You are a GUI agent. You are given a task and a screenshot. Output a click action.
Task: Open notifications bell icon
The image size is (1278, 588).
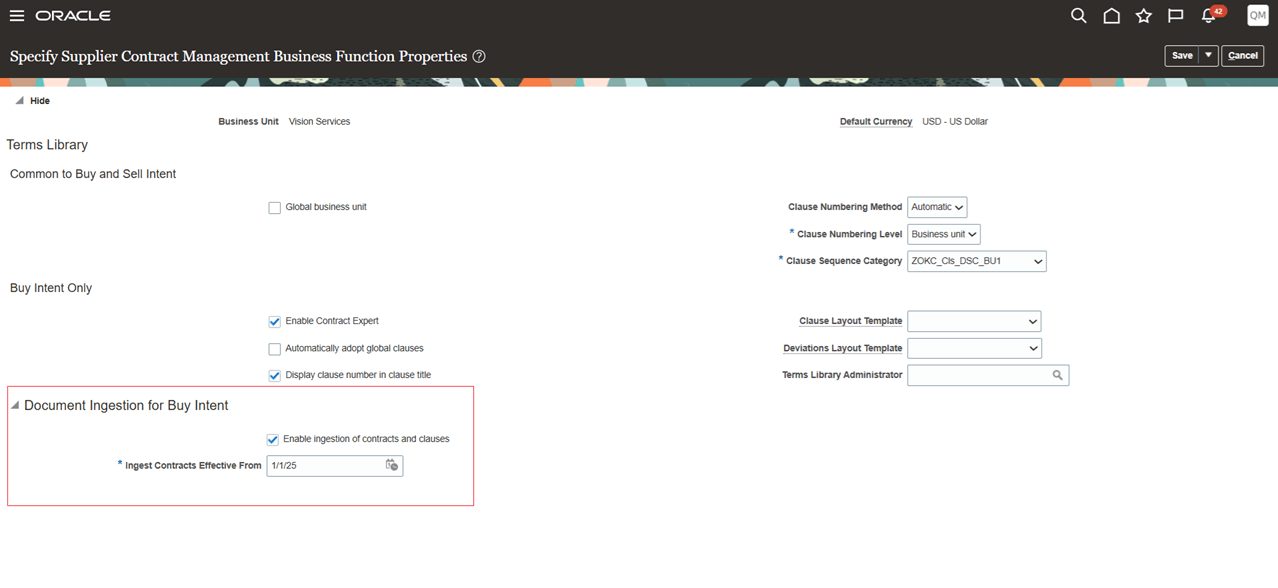coord(1211,15)
